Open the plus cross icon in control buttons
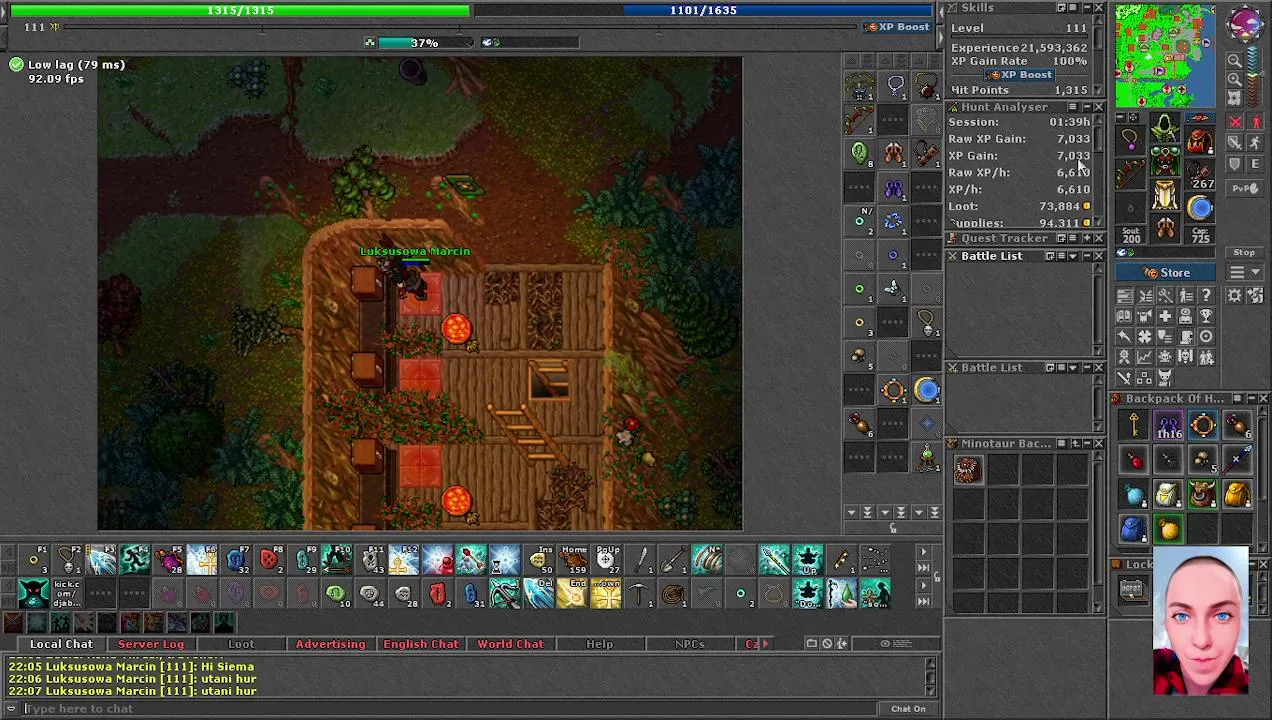Screen dimensions: 1272x720 pyautogui.click(x=1165, y=316)
